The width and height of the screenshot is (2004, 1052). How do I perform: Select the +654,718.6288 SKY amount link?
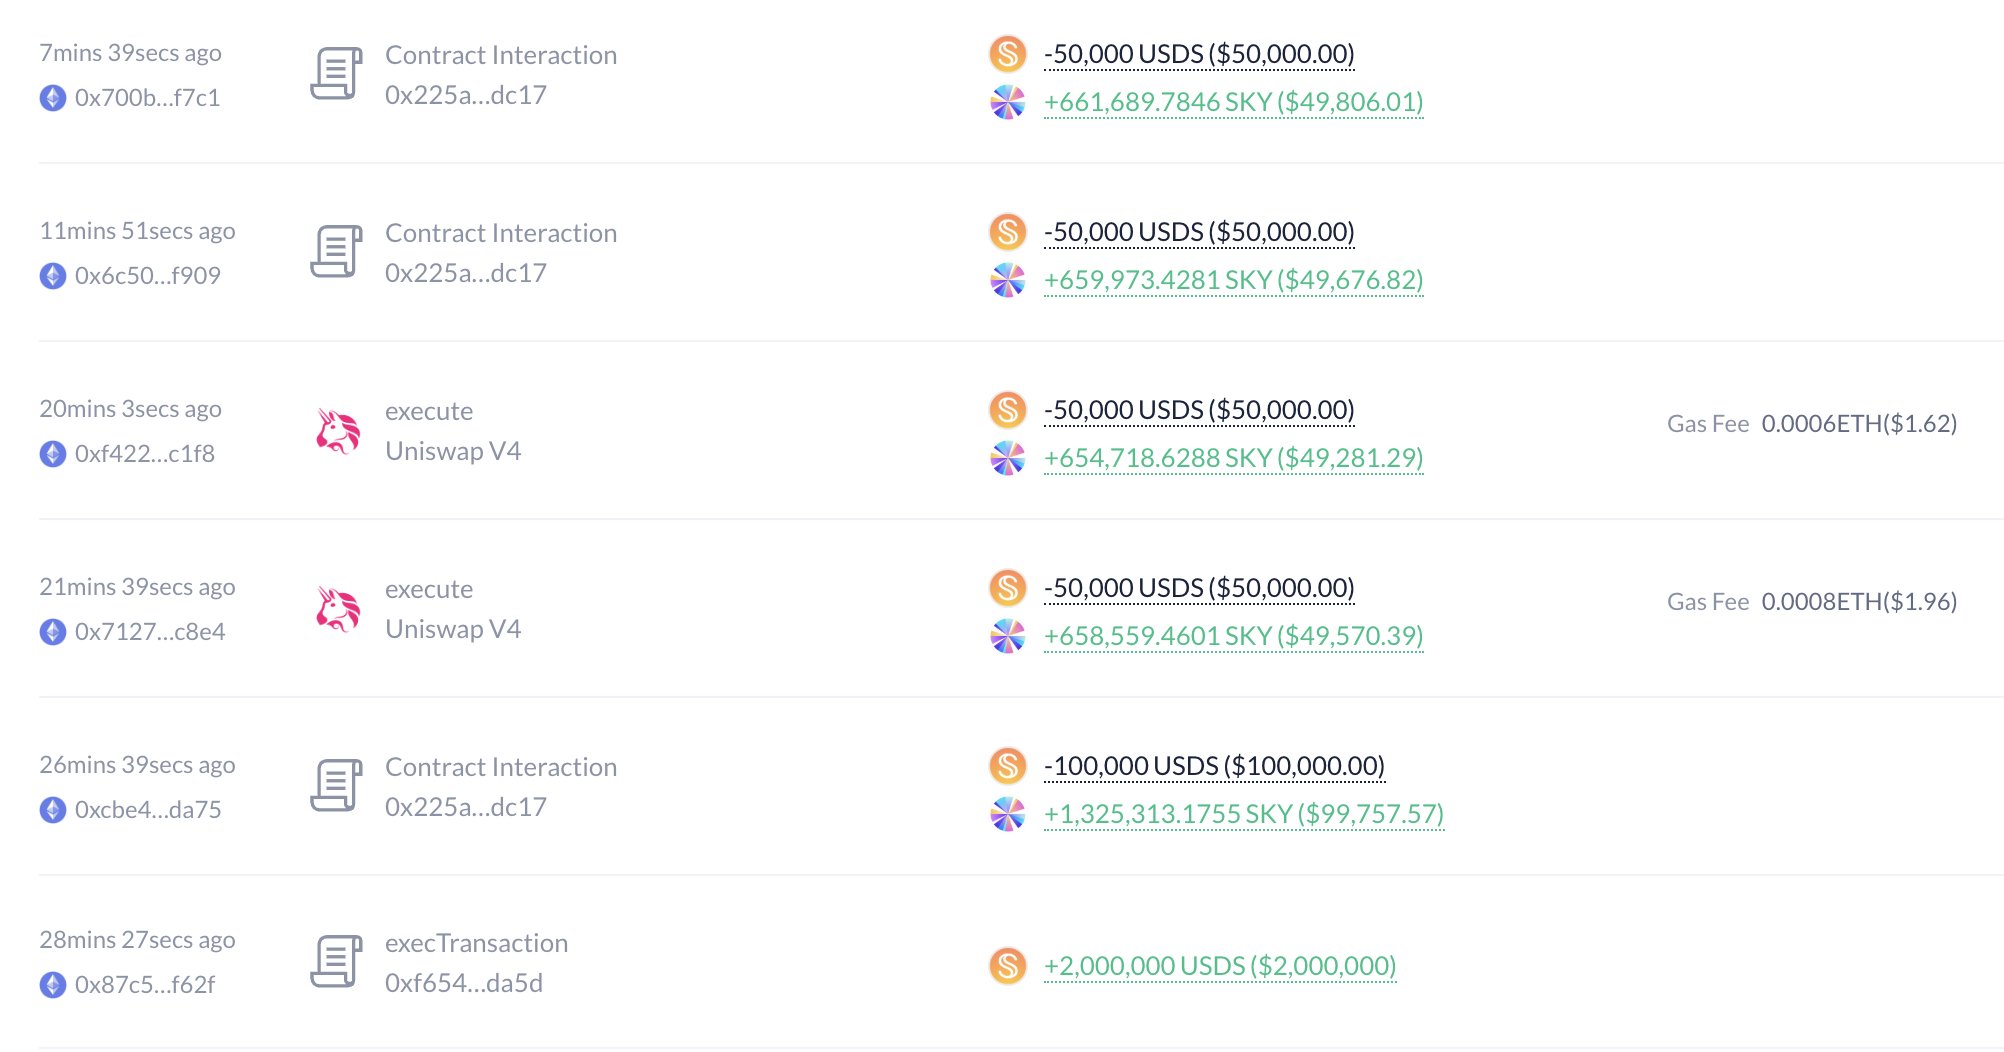click(x=1233, y=458)
